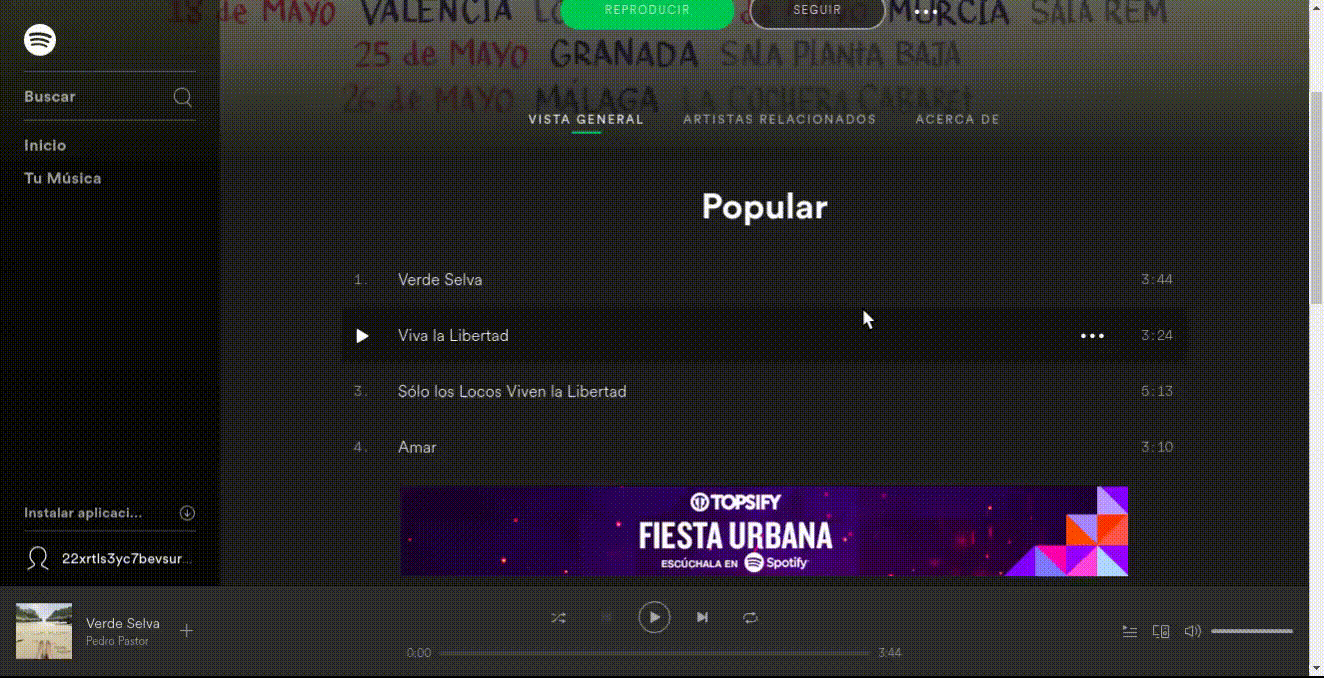Follow the artist with the Seguir button
This screenshot has width=1324, height=678.
click(817, 11)
